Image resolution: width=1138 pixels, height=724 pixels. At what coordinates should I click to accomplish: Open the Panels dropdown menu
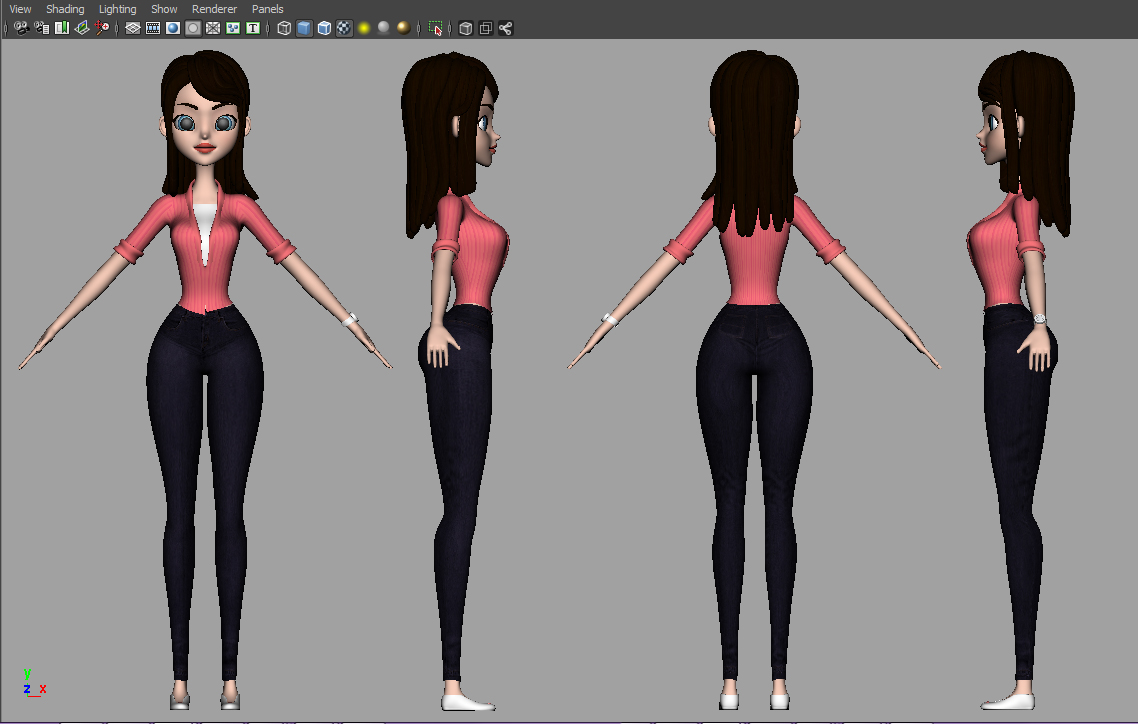[x=267, y=9]
